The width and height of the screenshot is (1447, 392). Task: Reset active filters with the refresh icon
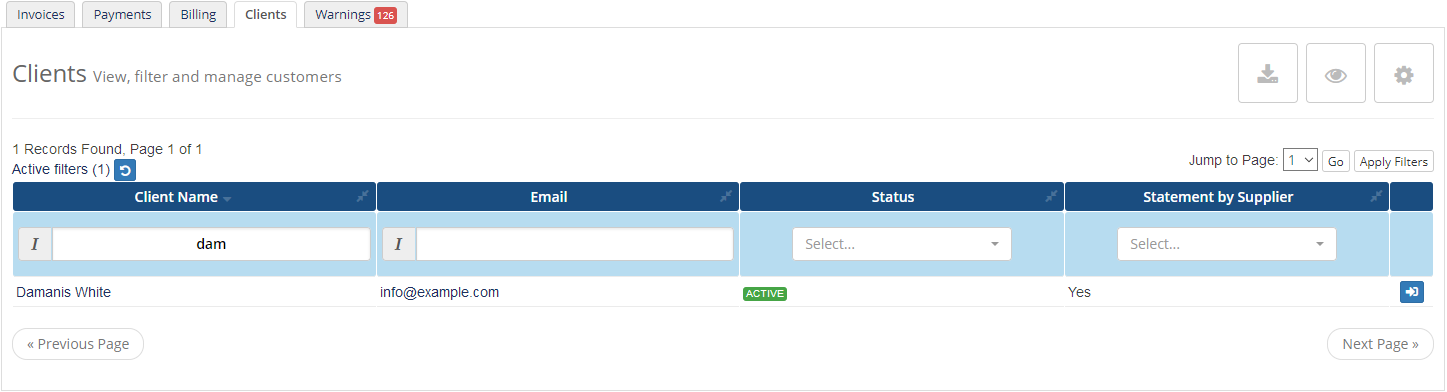click(125, 170)
